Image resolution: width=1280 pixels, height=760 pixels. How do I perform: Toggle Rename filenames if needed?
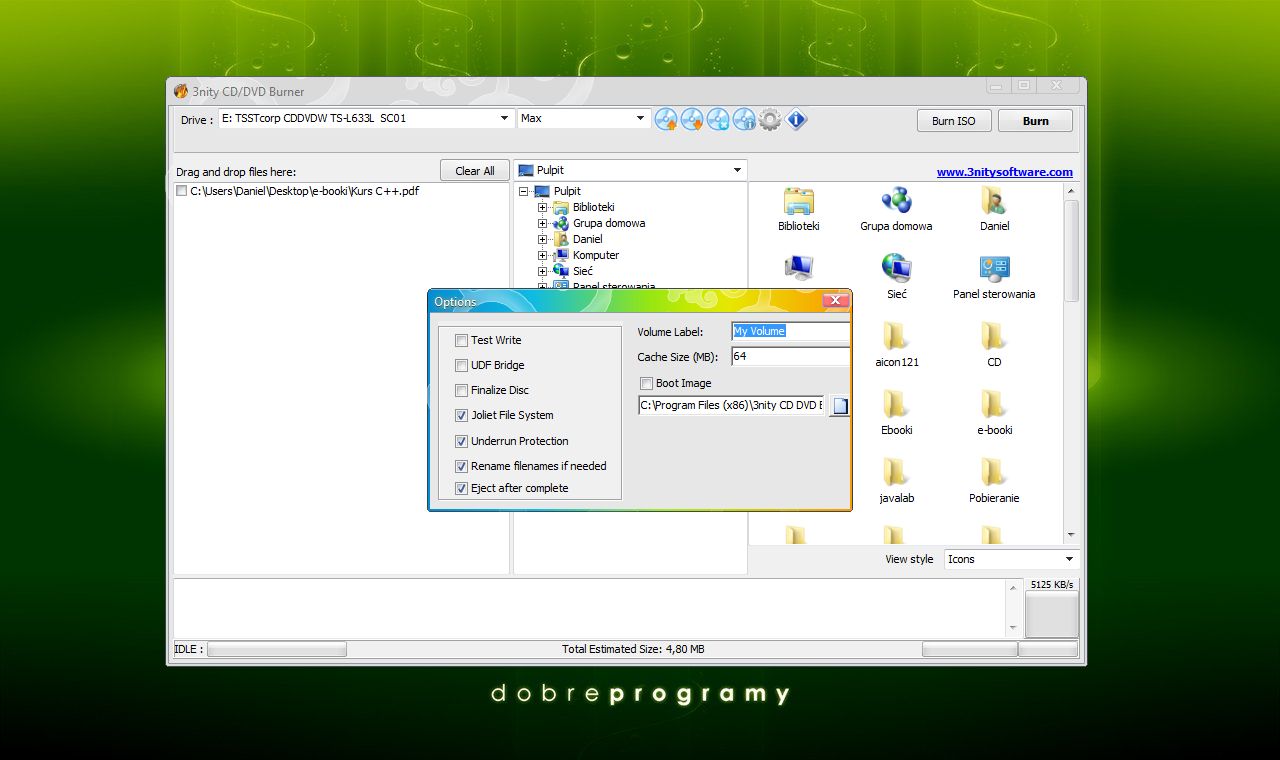pos(461,466)
